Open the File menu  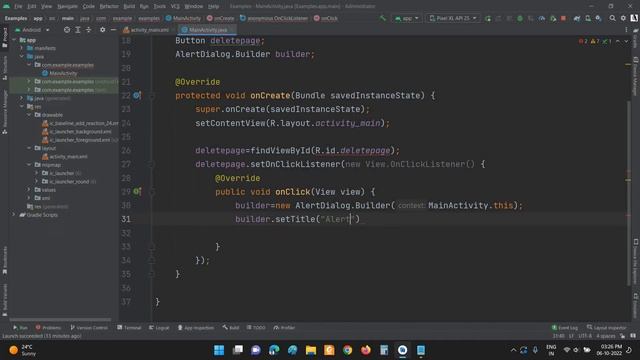click(x=18, y=6)
